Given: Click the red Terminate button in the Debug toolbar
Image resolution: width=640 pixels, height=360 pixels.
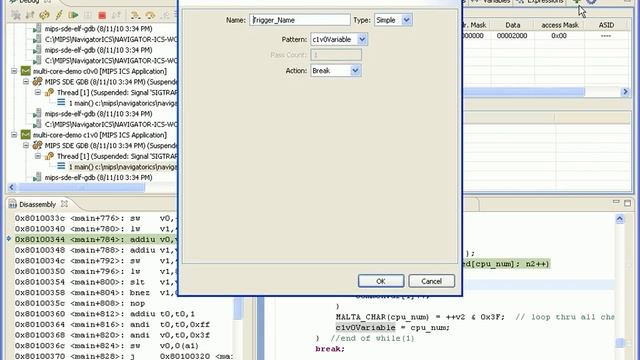Looking at the screenshot, I should point(102,16).
